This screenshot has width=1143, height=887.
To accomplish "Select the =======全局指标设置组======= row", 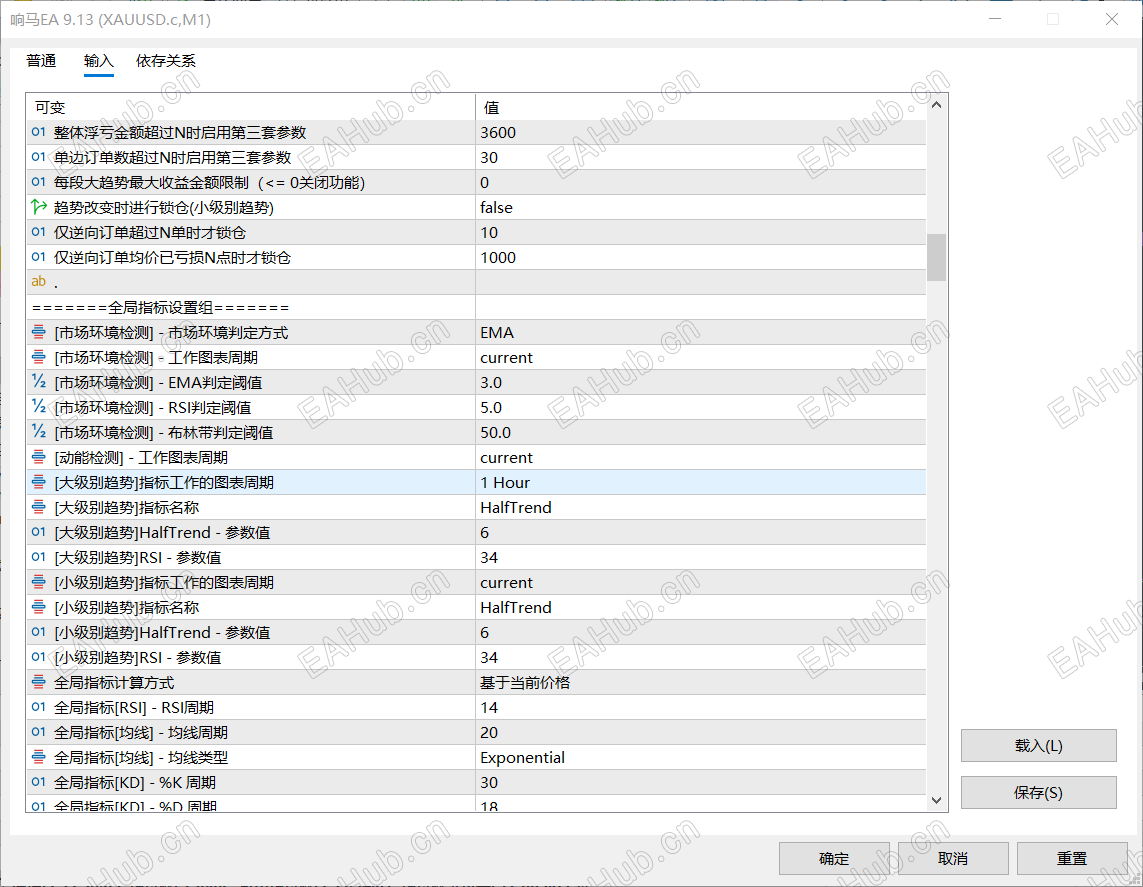I will tap(476, 307).
